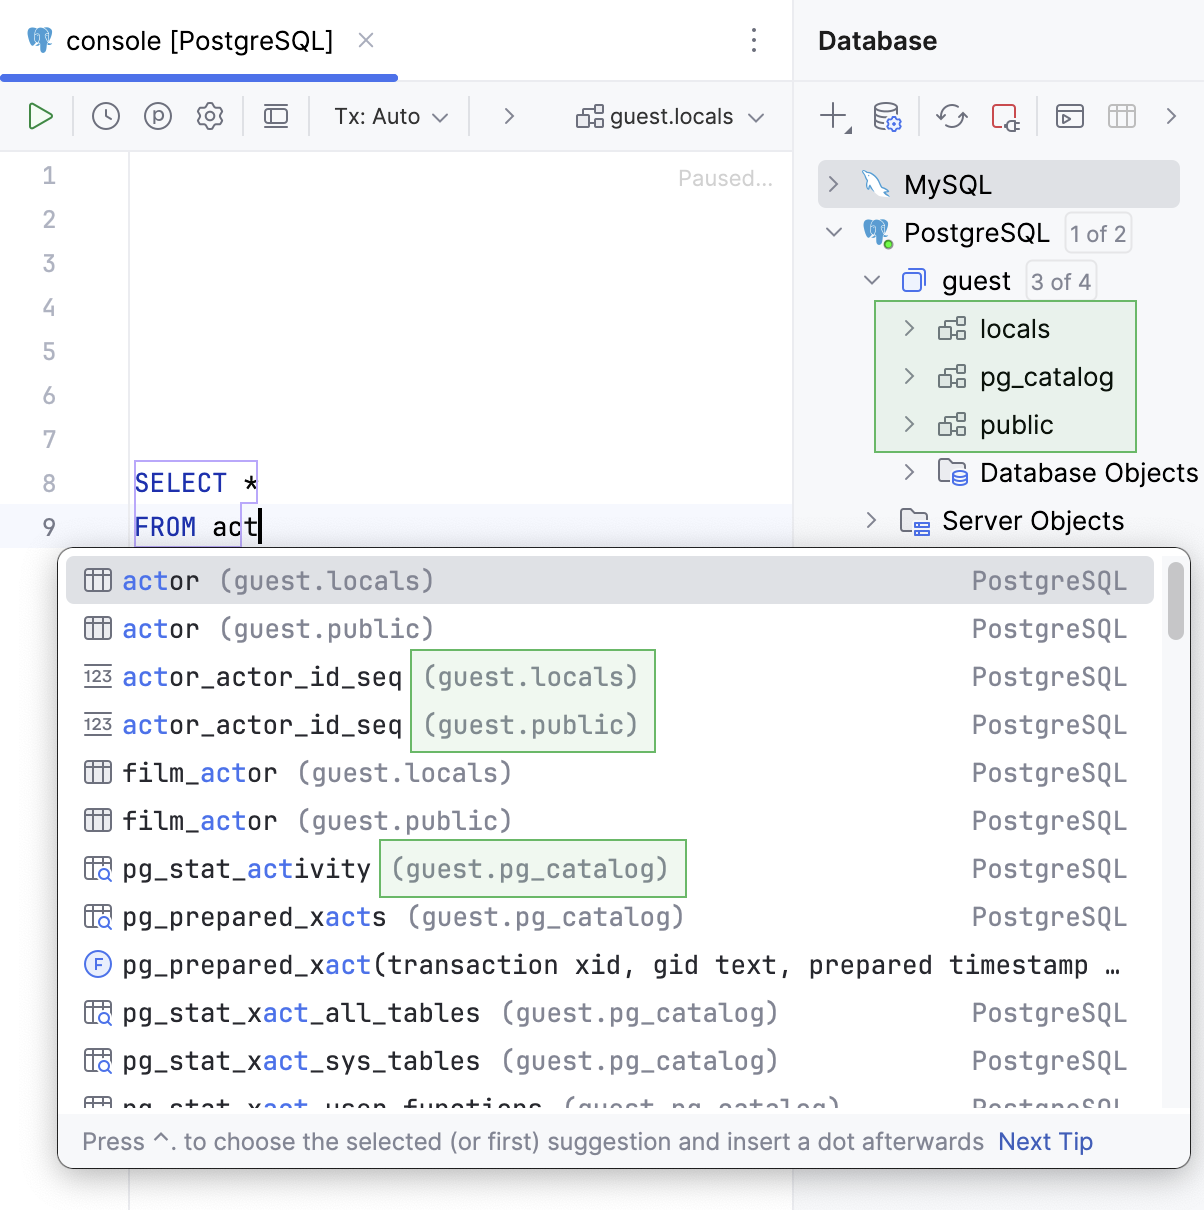1204x1210 pixels.
Task: Click the red deactivate connection icon
Action: (1005, 117)
